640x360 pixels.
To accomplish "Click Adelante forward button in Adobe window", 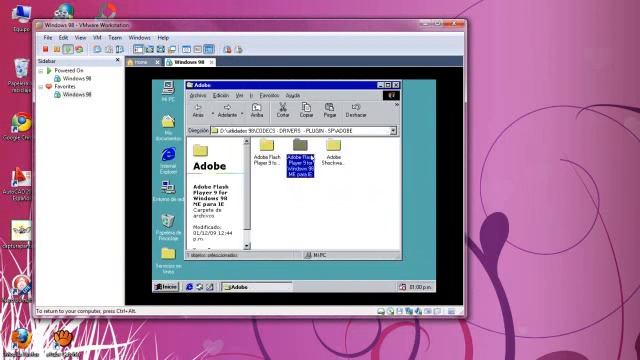I will [x=227, y=111].
